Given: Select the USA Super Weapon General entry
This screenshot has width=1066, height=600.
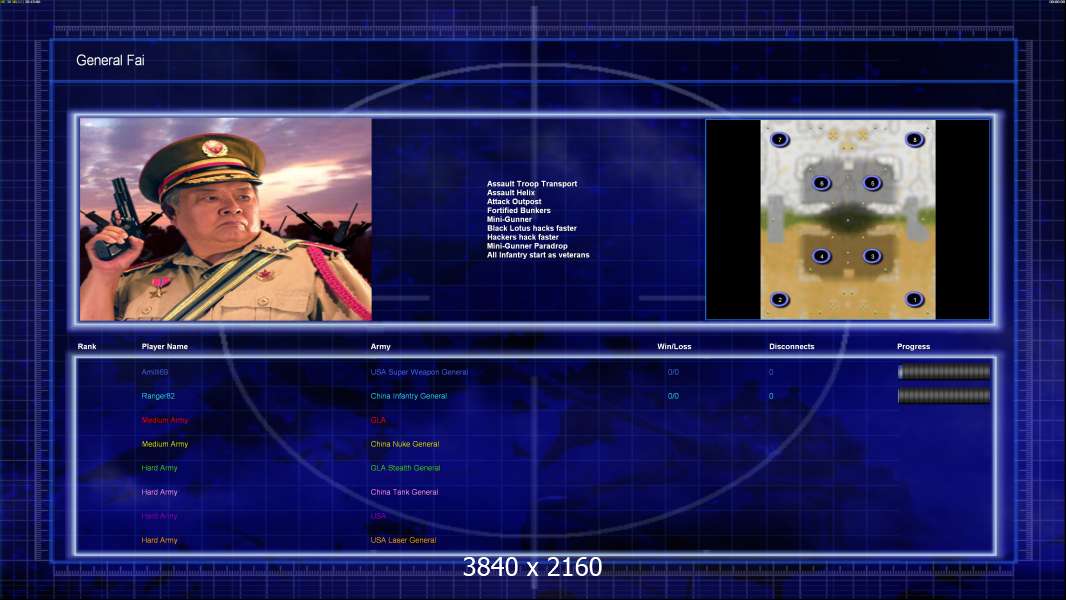Looking at the screenshot, I should 419,372.
